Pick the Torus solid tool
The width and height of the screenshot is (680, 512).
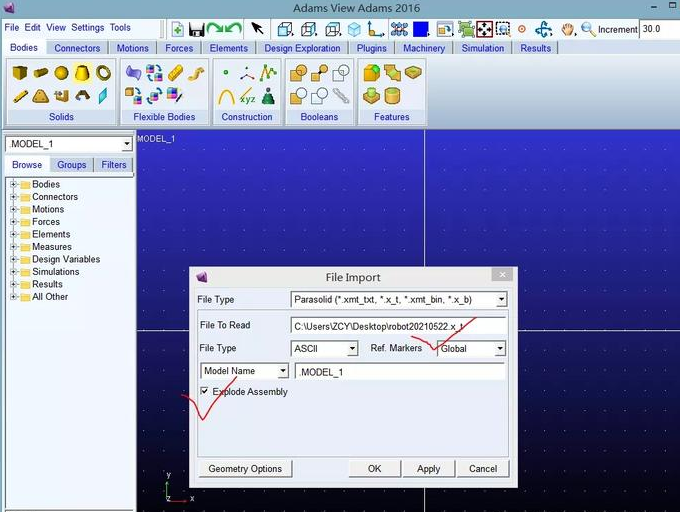click(x=103, y=72)
